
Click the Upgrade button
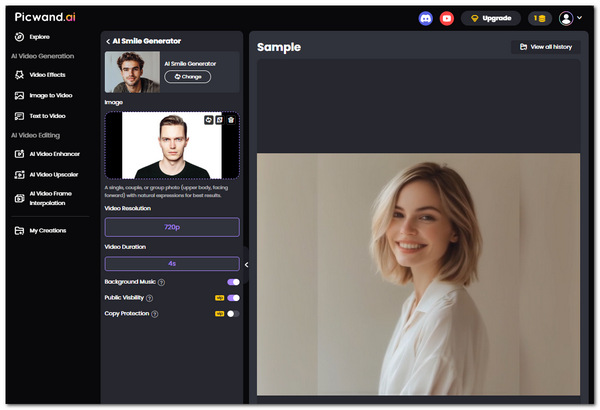tap(490, 18)
